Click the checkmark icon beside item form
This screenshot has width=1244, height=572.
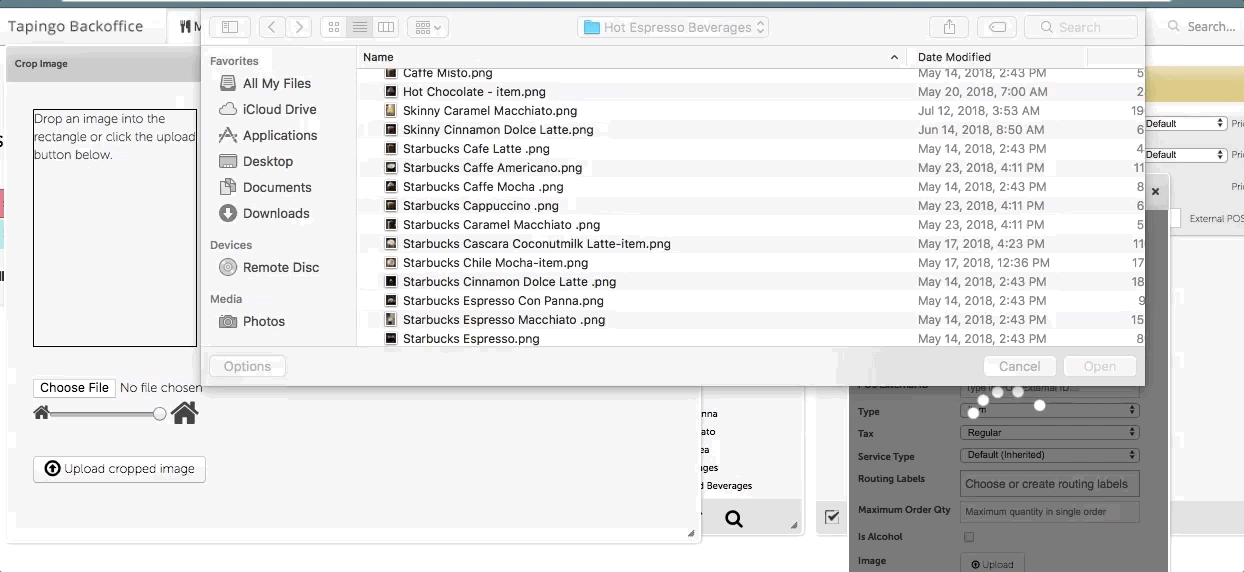click(x=832, y=517)
